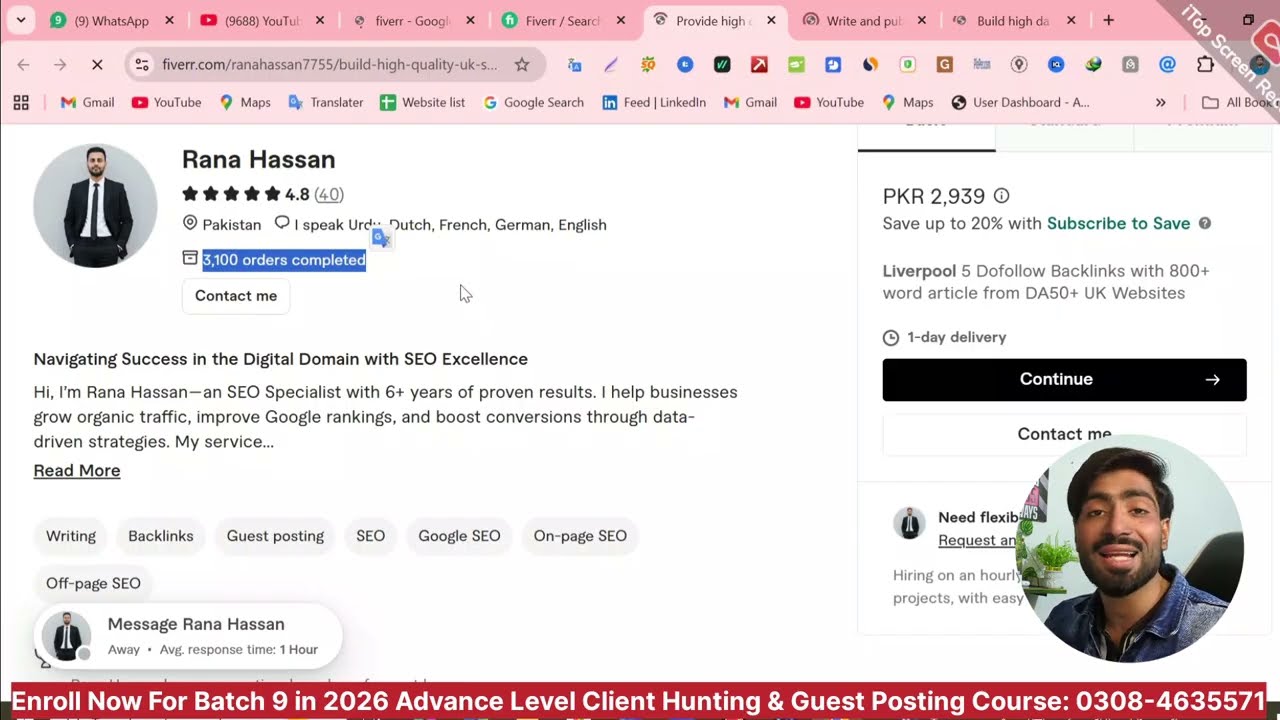Click the red arrow extension icon
The width and height of the screenshot is (1280, 720).
tap(759, 65)
